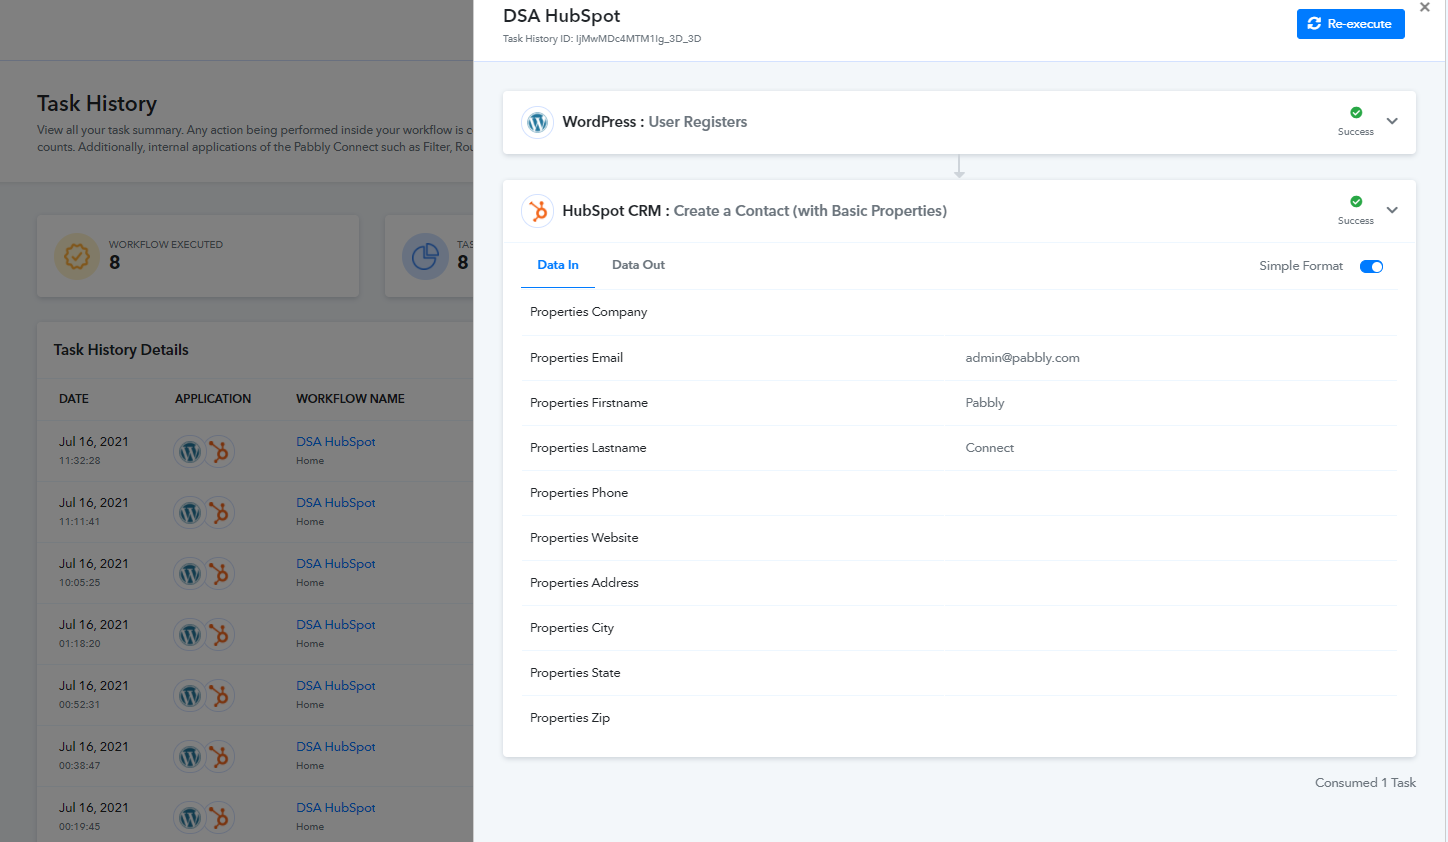Click the Properties Zip label
This screenshot has height=842, width=1448.
pyautogui.click(x=570, y=718)
